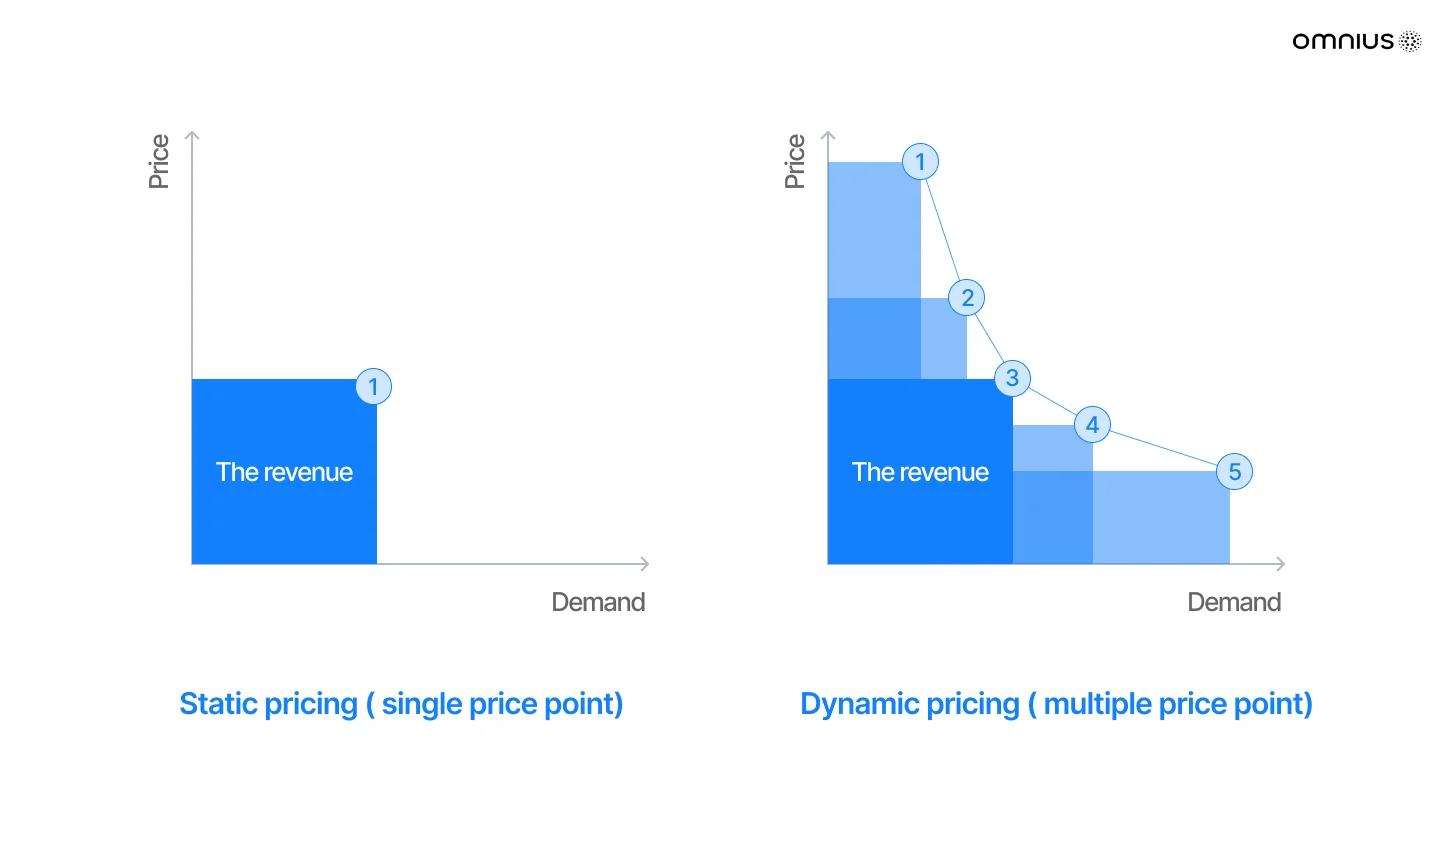Click the Price axis label of dynamic chart
Viewport: 1453px width, 855px height.
click(x=795, y=161)
